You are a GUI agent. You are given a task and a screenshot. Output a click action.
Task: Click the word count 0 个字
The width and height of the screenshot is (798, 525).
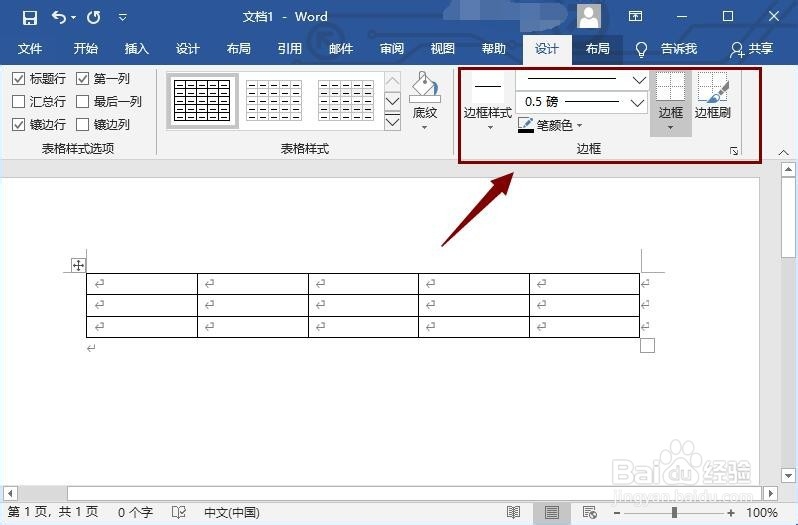(x=135, y=512)
